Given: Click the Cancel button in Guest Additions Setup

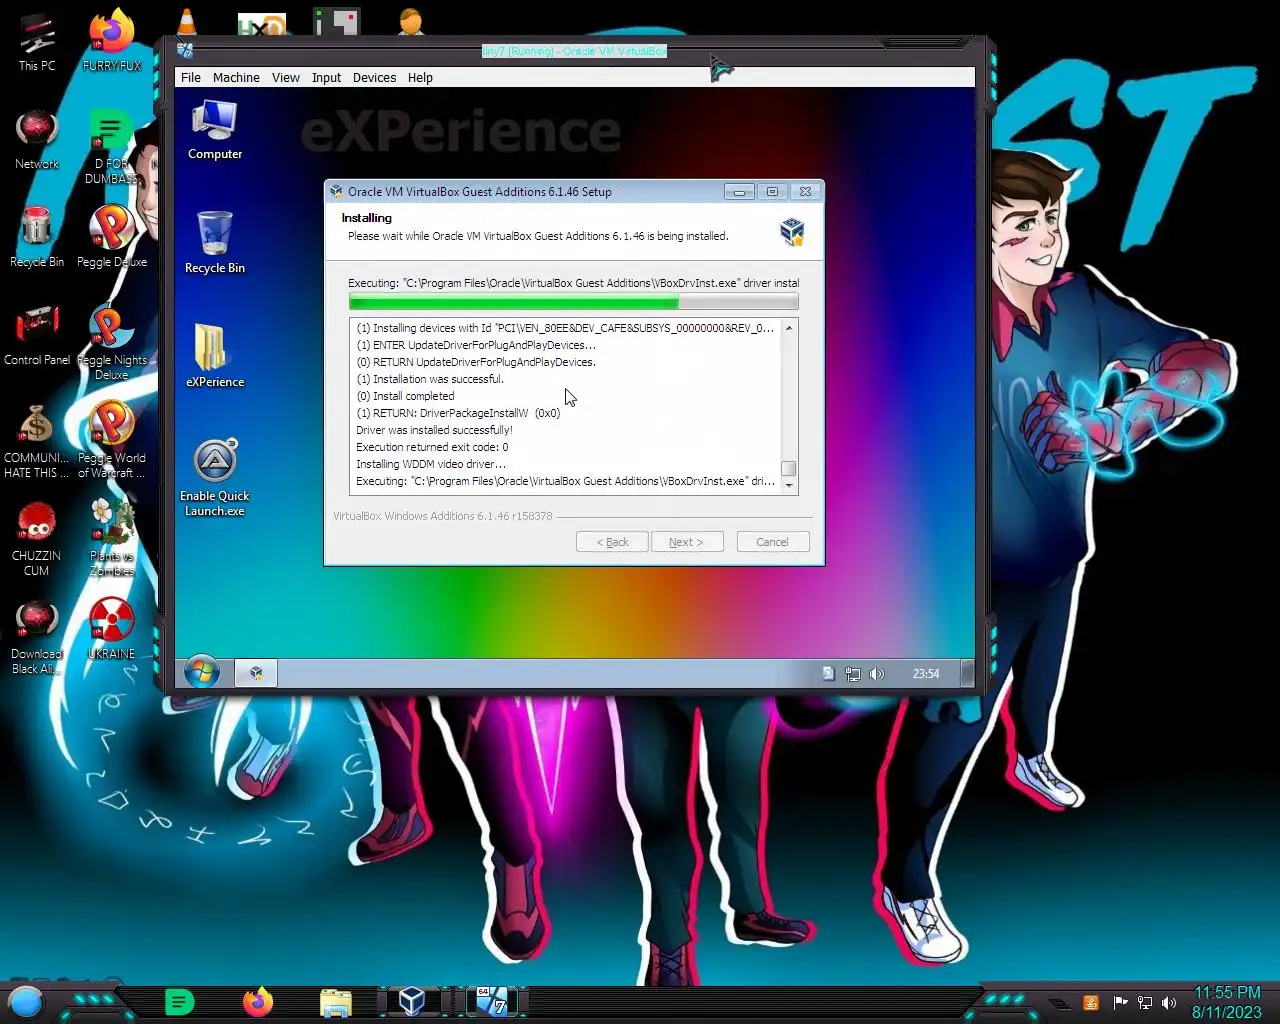Looking at the screenshot, I should coord(772,542).
